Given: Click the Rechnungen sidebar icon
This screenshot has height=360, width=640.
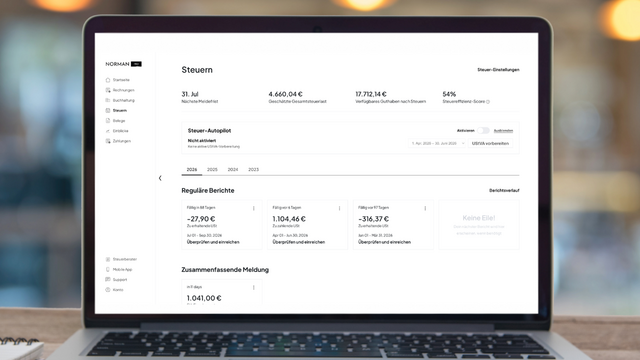Looking at the screenshot, I should [108, 90].
